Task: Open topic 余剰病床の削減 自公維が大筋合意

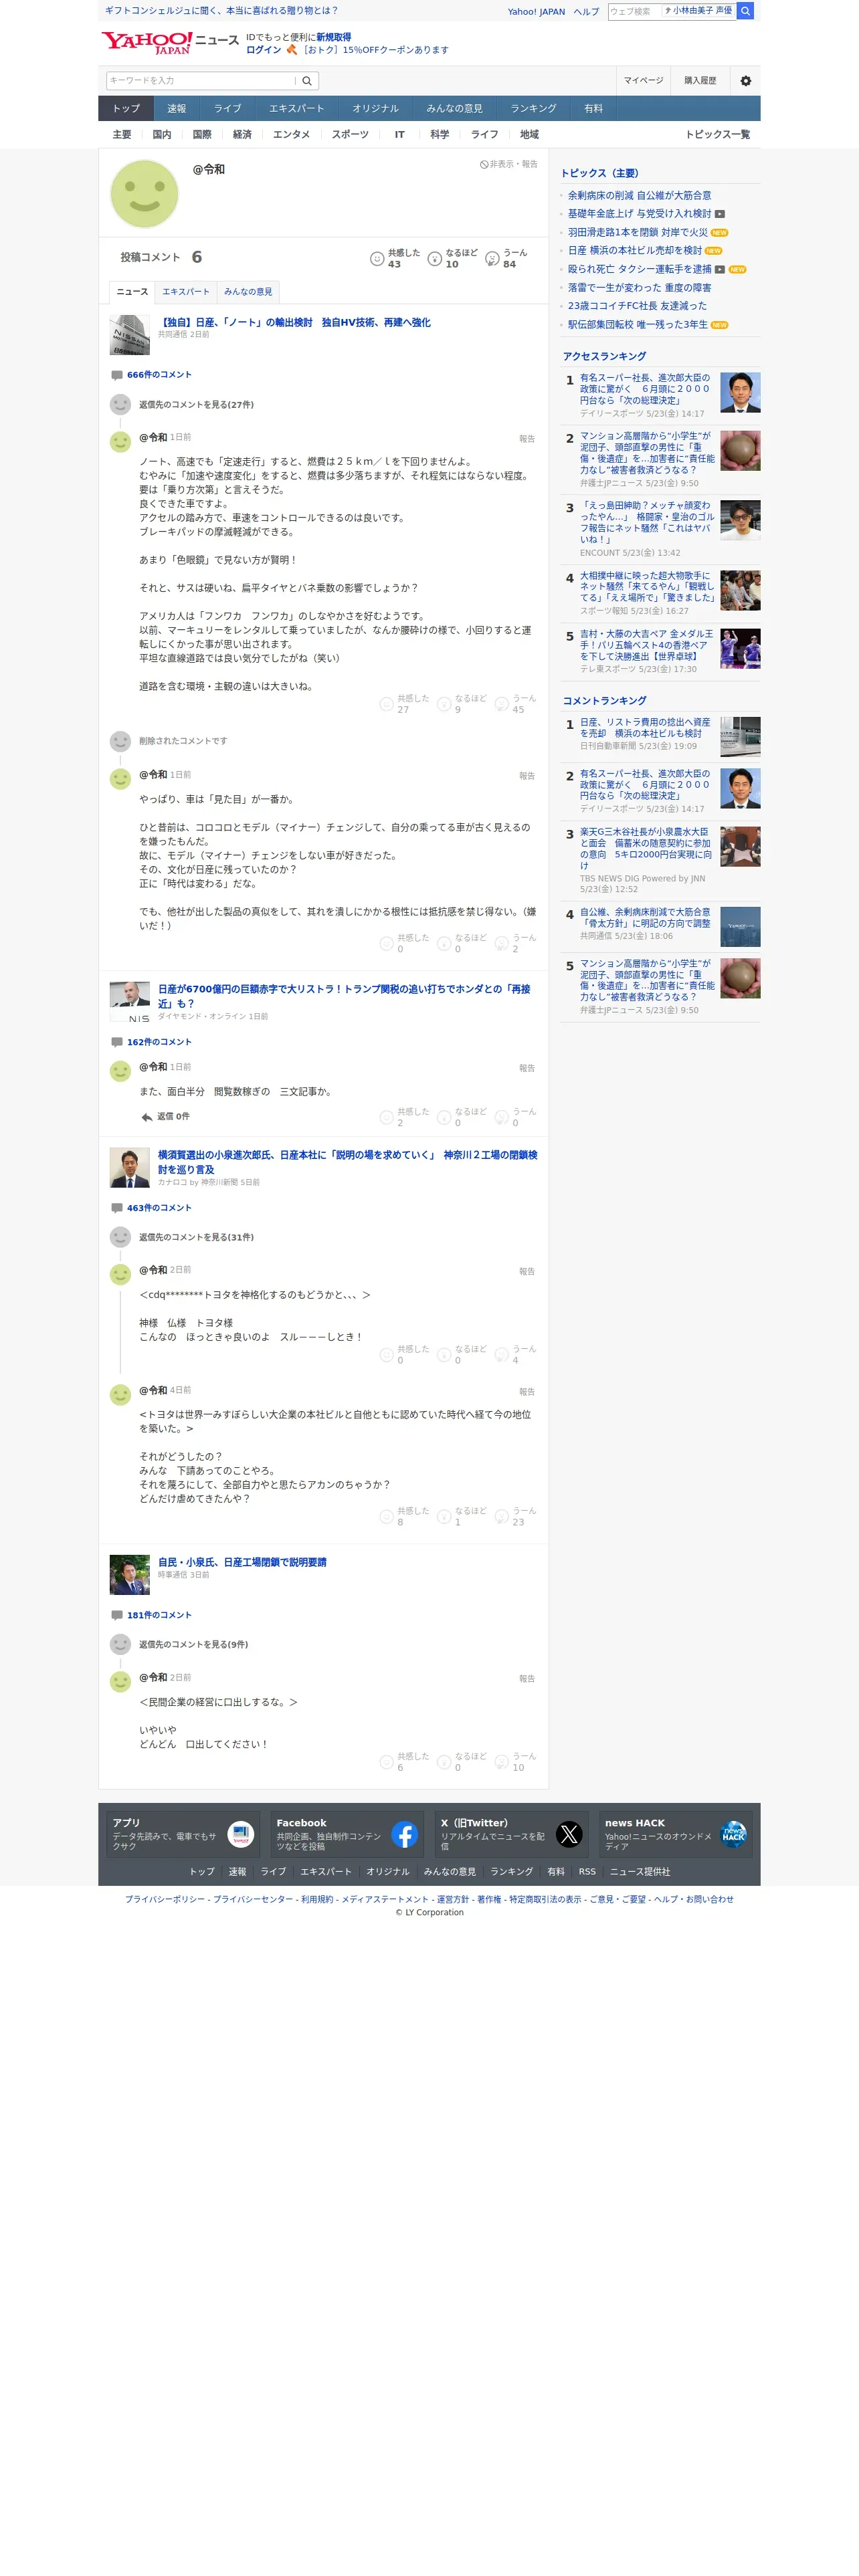Action: (640, 196)
